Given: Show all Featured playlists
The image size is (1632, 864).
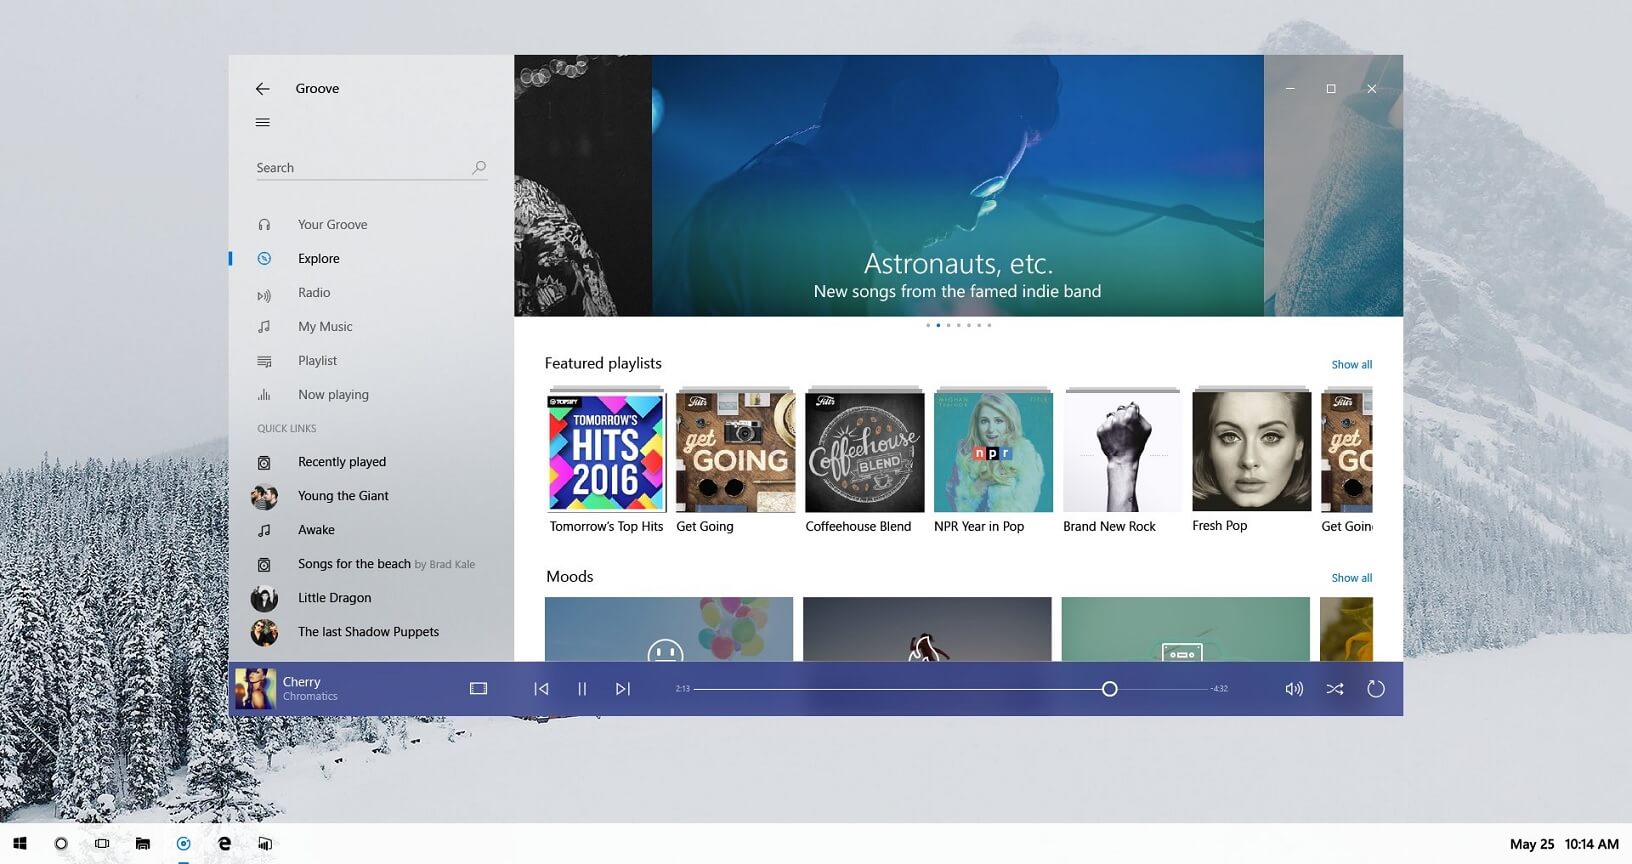Looking at the screenshot, I should click(x=1351, y=365).
